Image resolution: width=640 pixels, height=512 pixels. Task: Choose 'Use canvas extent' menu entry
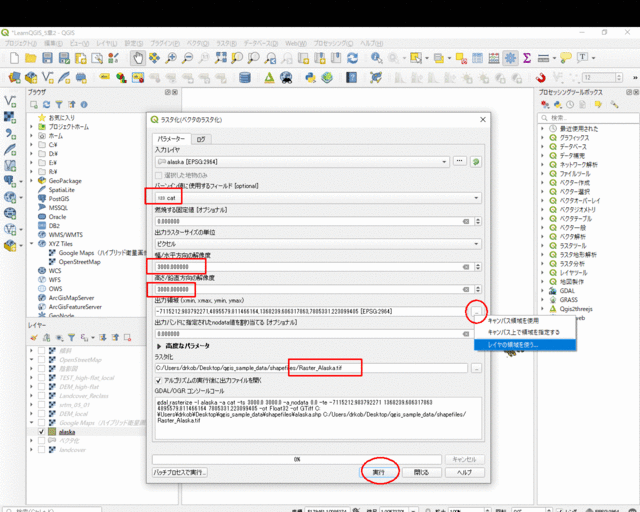pos(525,321)
